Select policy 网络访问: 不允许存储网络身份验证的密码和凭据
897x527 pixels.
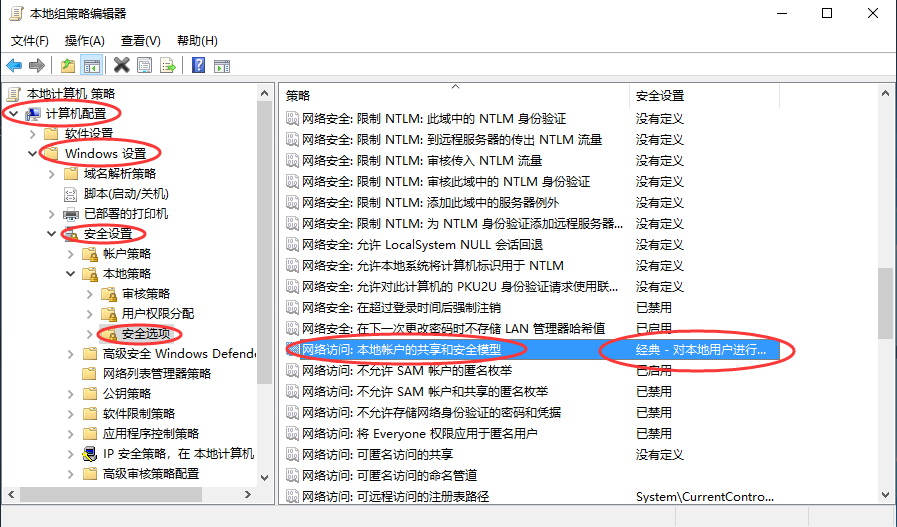(x=431, y=413)
